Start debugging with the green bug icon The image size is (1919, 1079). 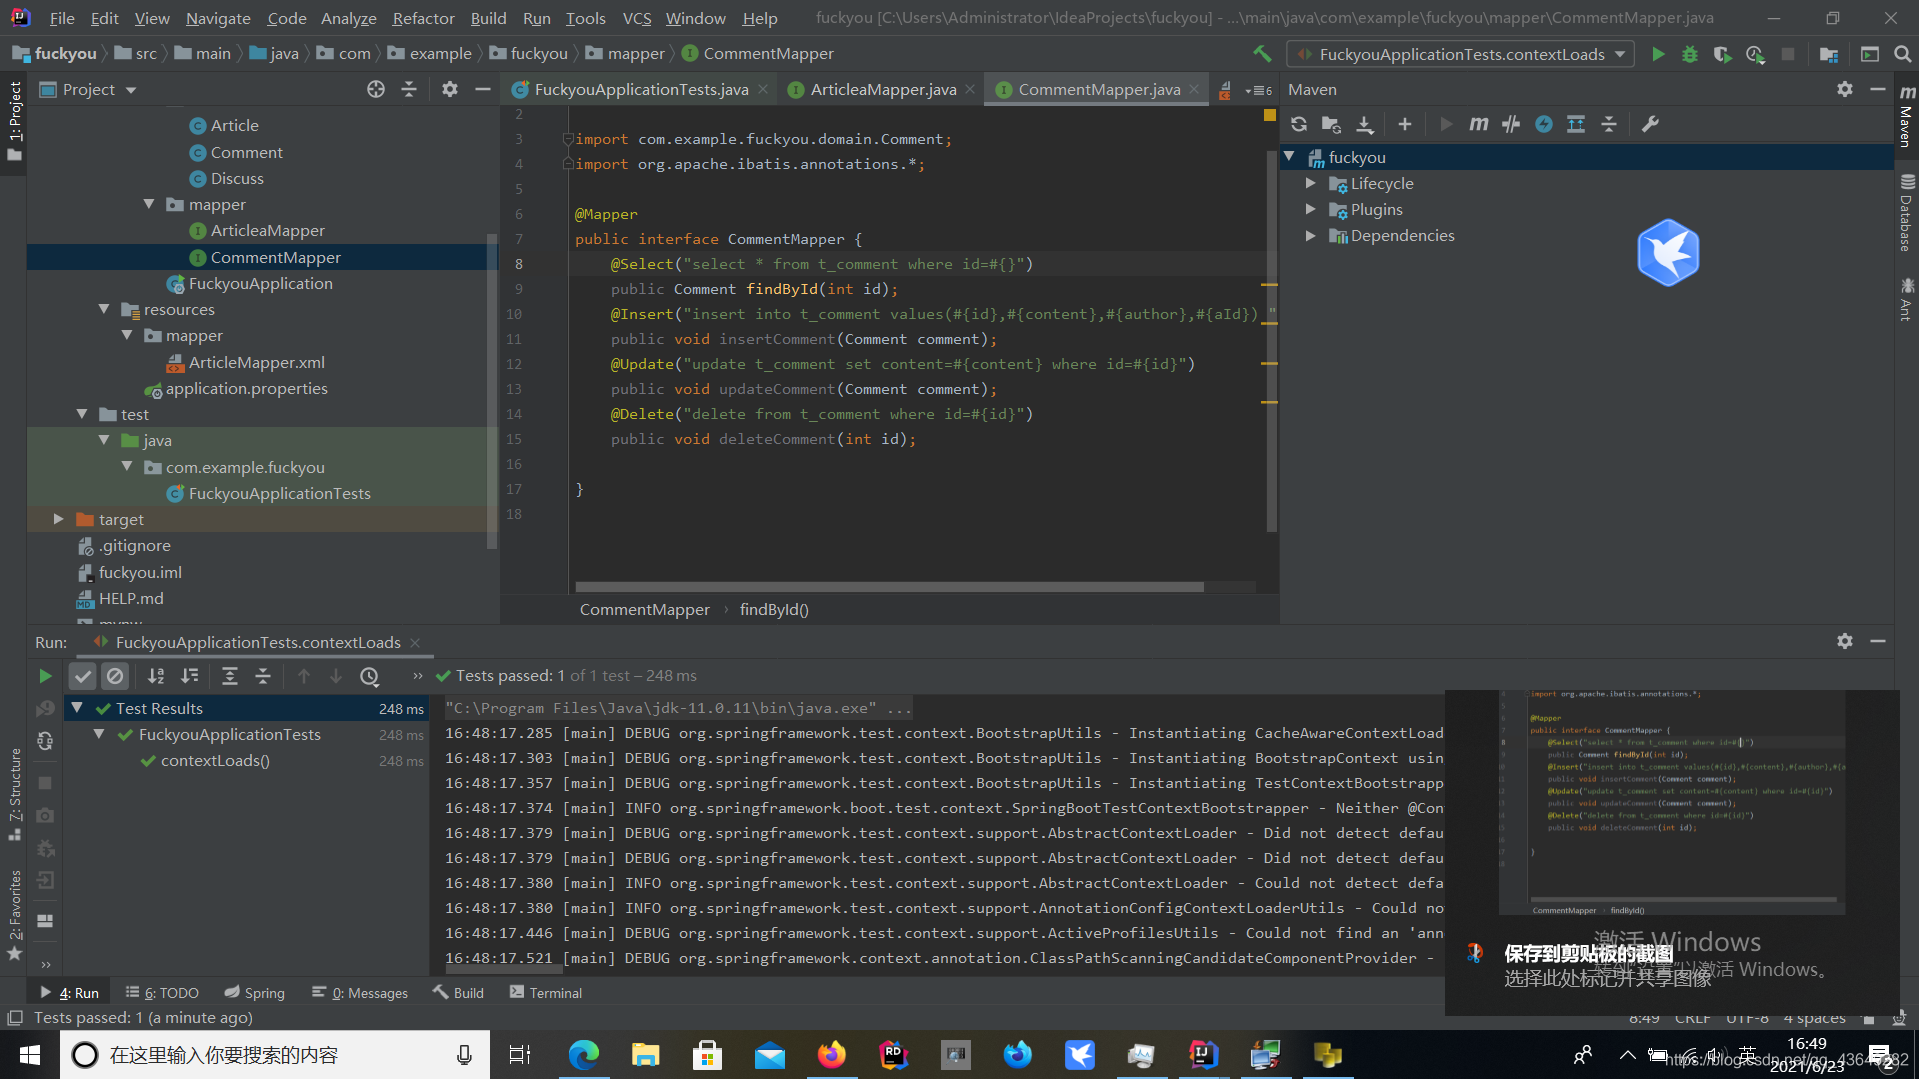coord(1690,54)
